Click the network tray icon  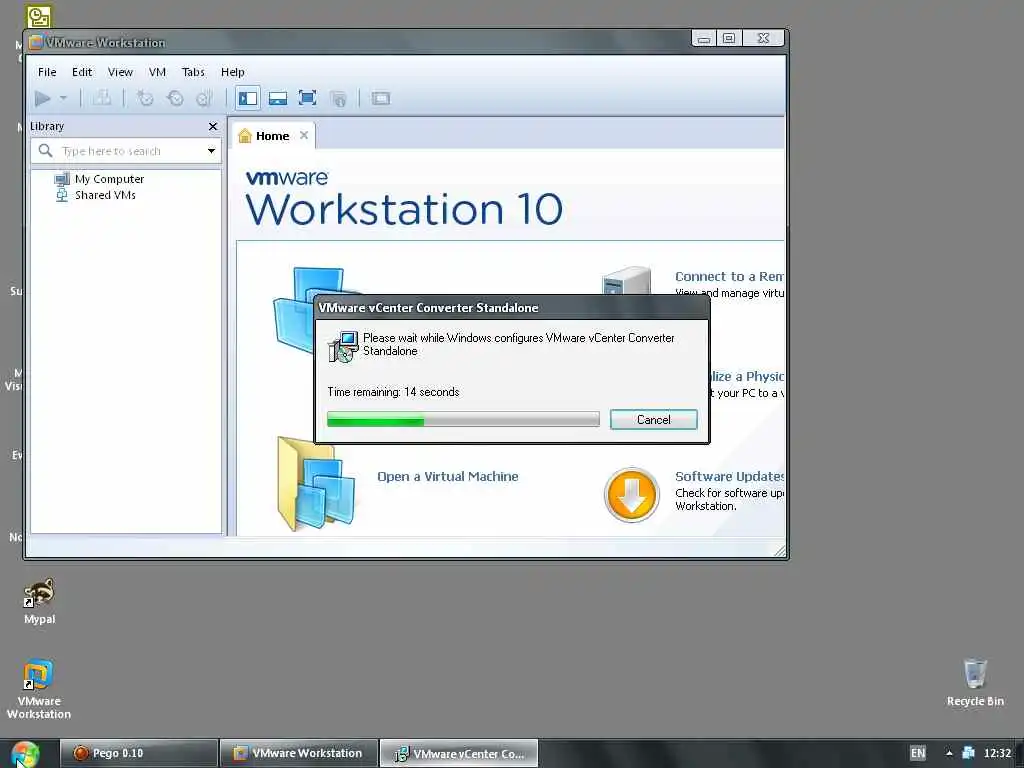point(968,753)
